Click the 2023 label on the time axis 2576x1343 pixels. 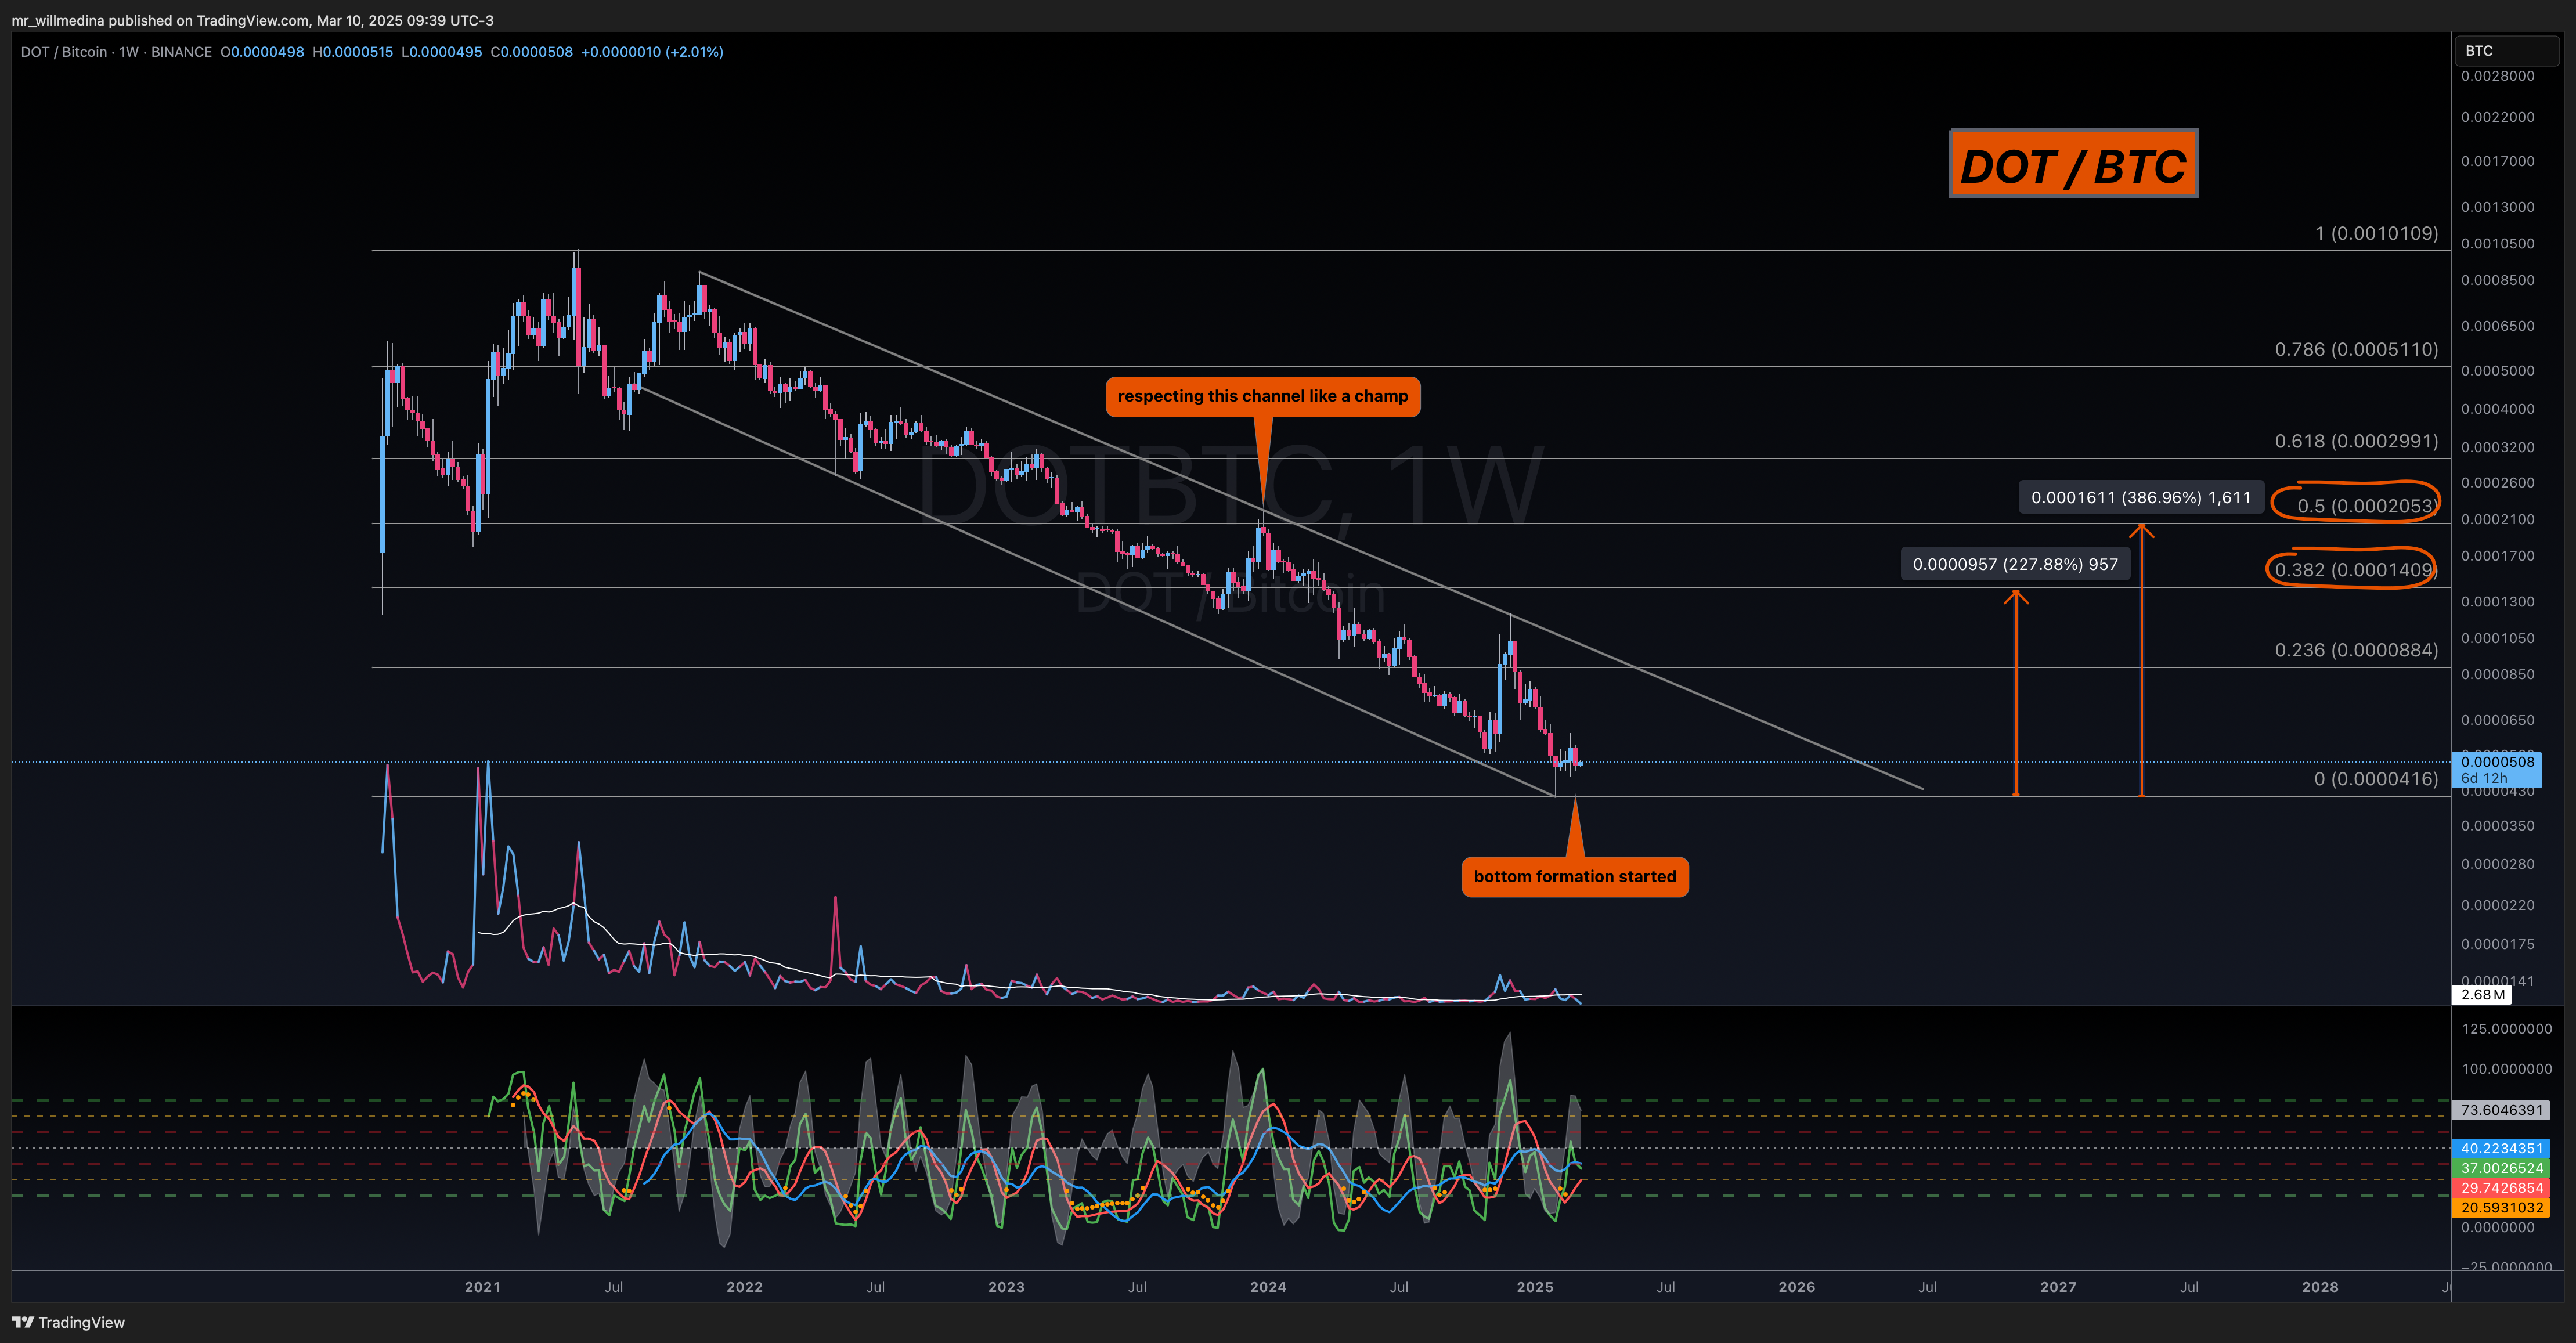(x=1006, y=1287)
